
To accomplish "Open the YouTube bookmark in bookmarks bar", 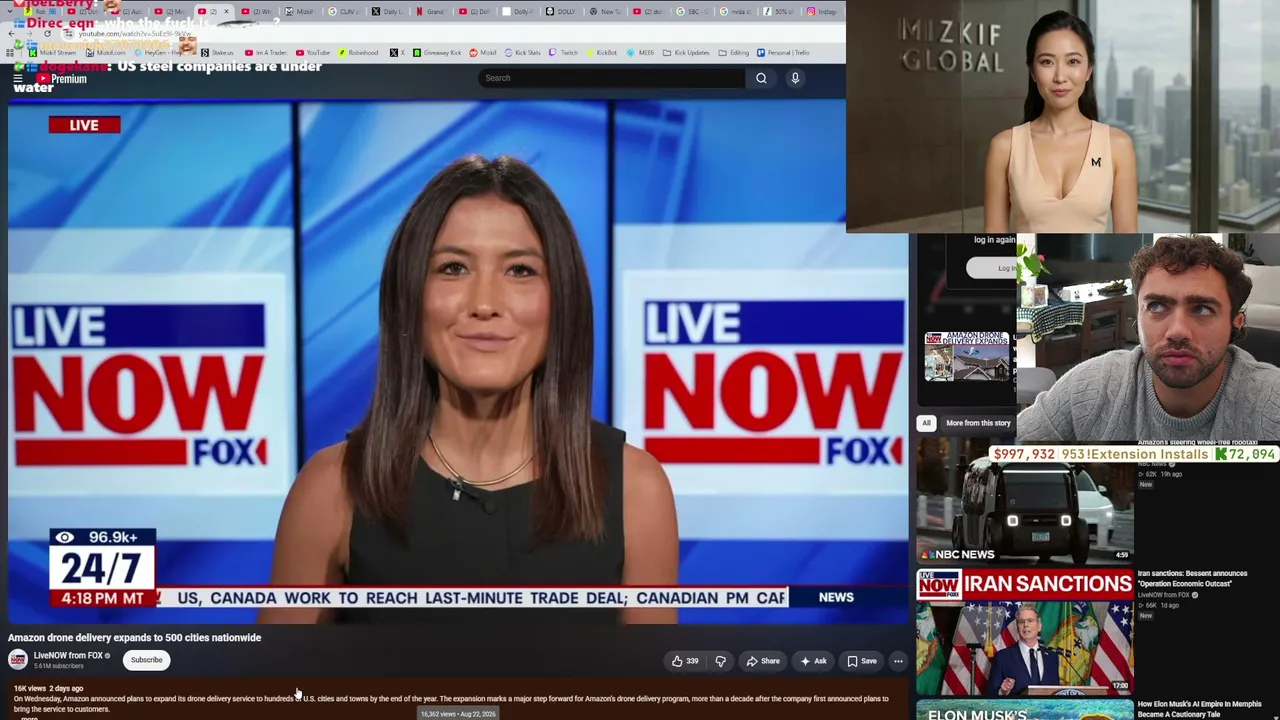I will [x=313, y=53].
